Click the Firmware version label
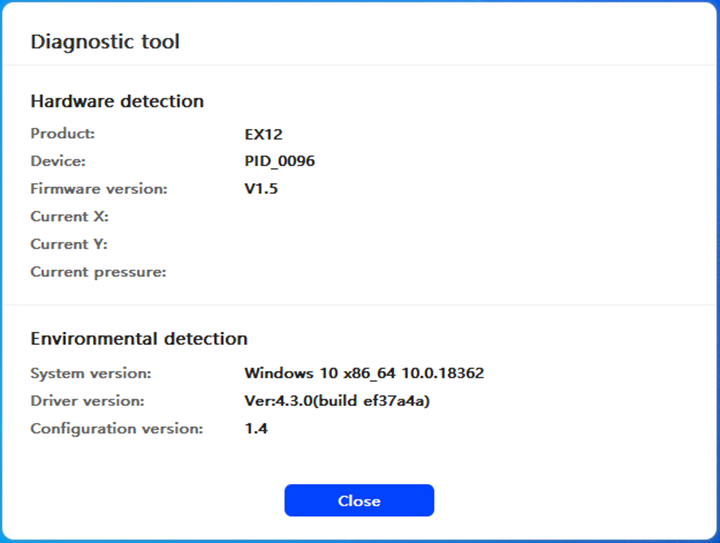This screenshot has width=720, height=543. pos(98,188)
